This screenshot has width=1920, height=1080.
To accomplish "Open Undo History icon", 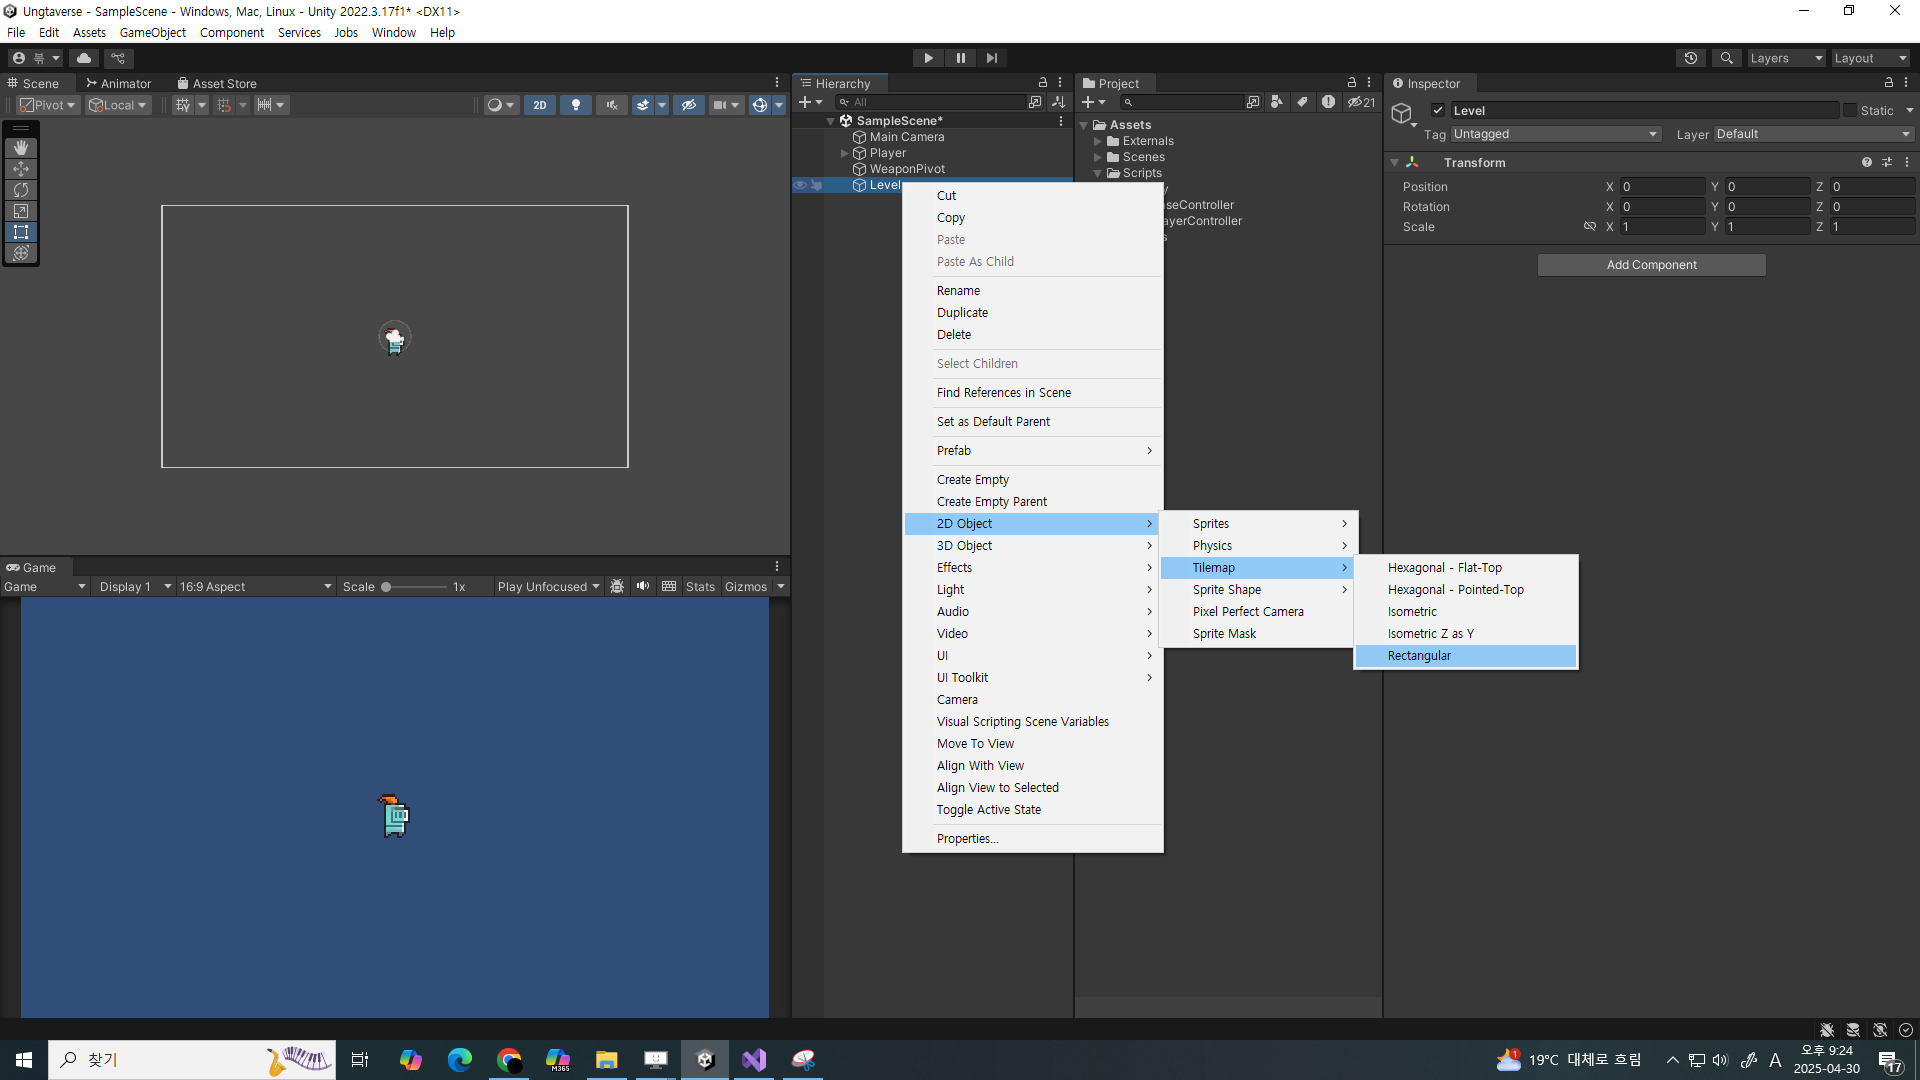I will pos(1691,58).
